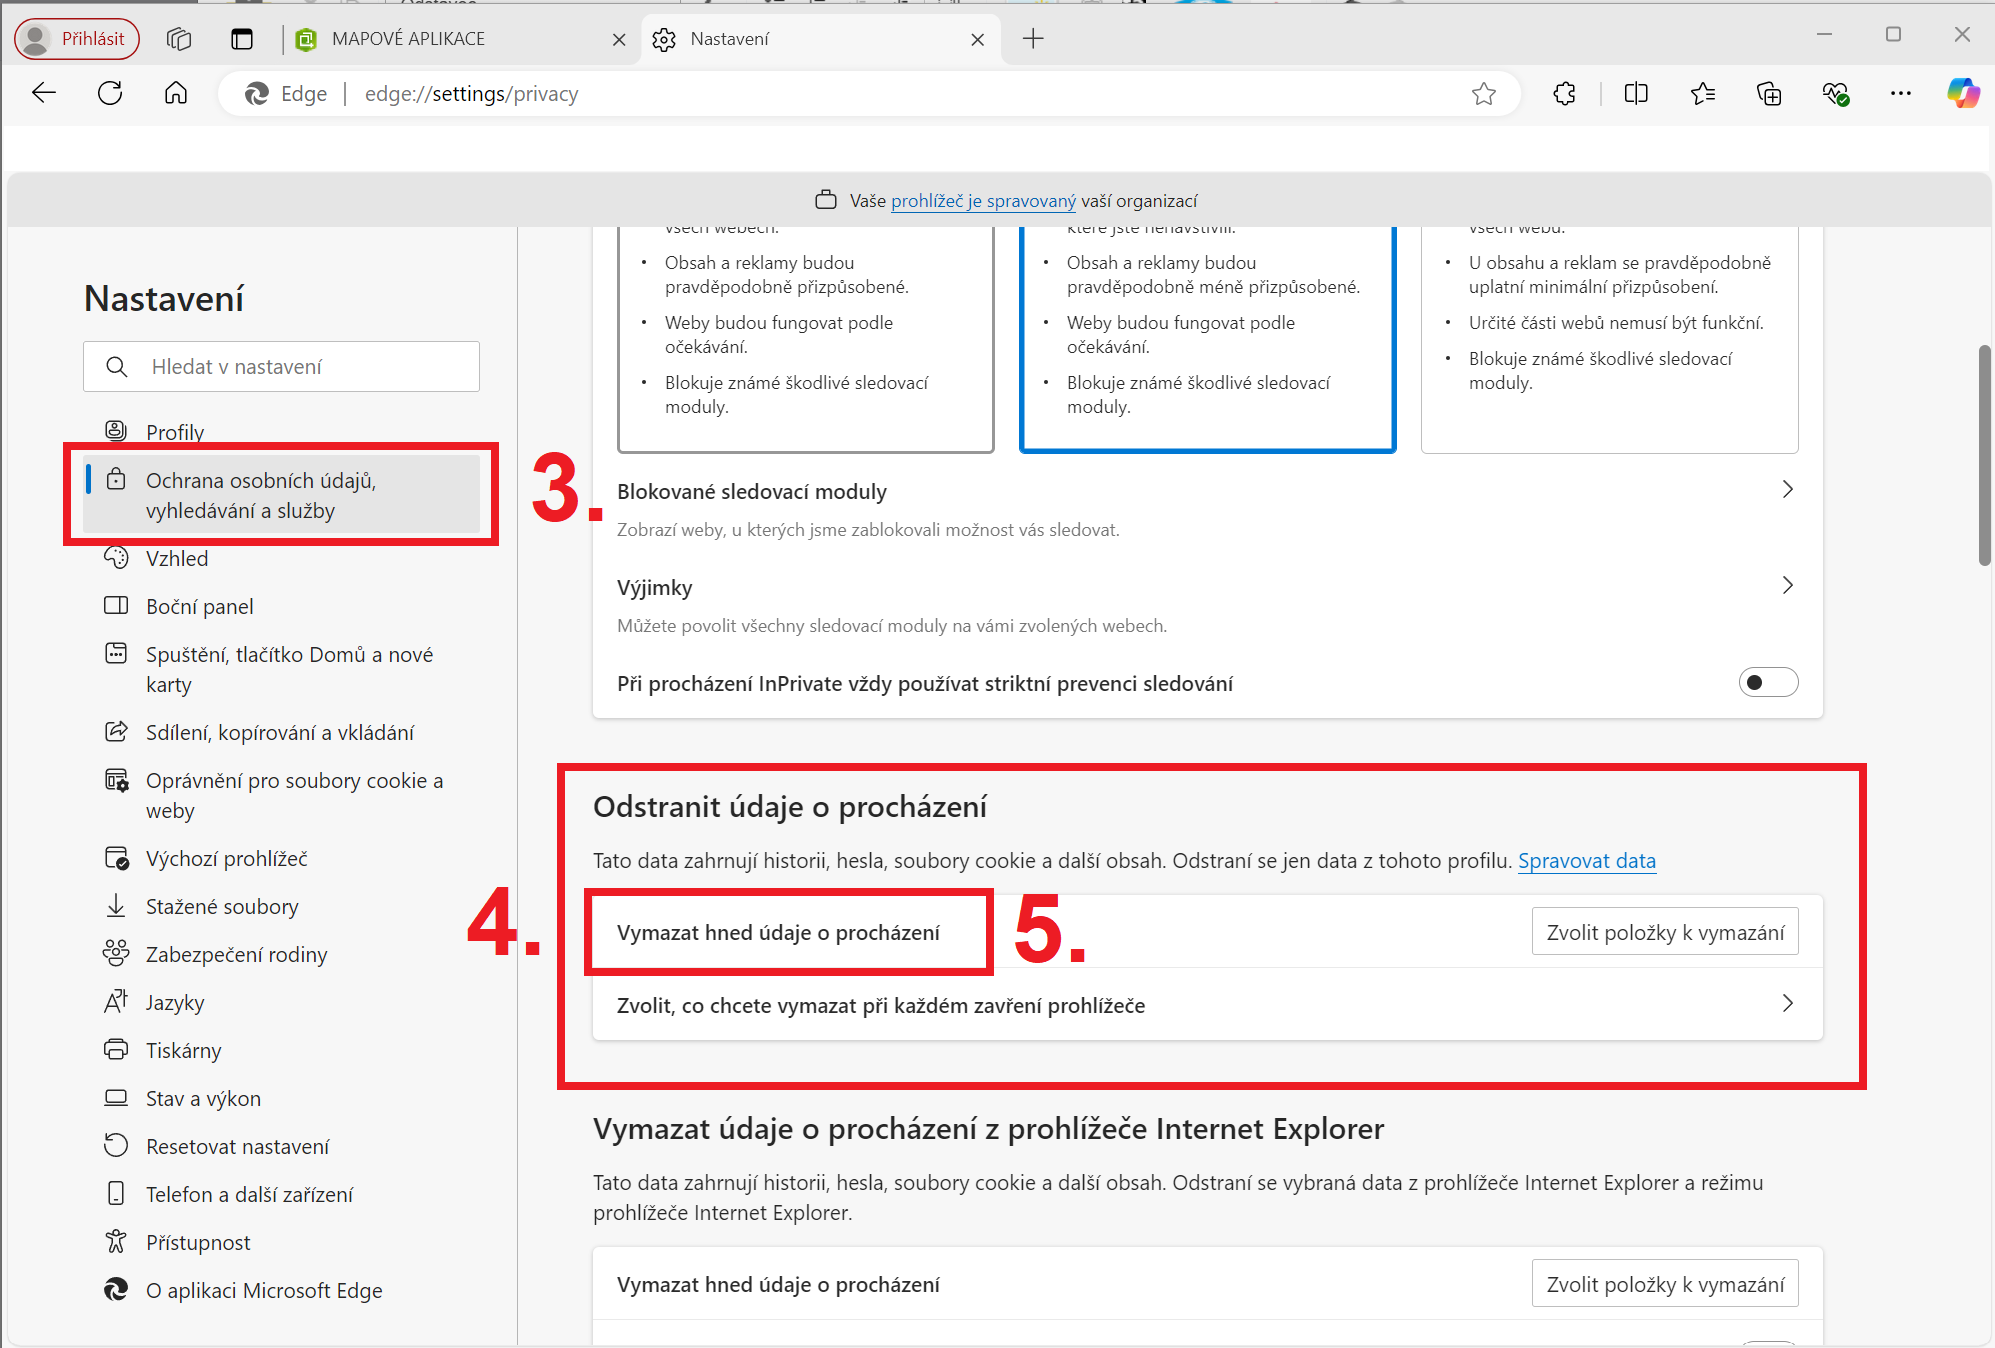Open Vzhled settings section
This screenshot has width=1995, height=1348.
pos(177,559)
